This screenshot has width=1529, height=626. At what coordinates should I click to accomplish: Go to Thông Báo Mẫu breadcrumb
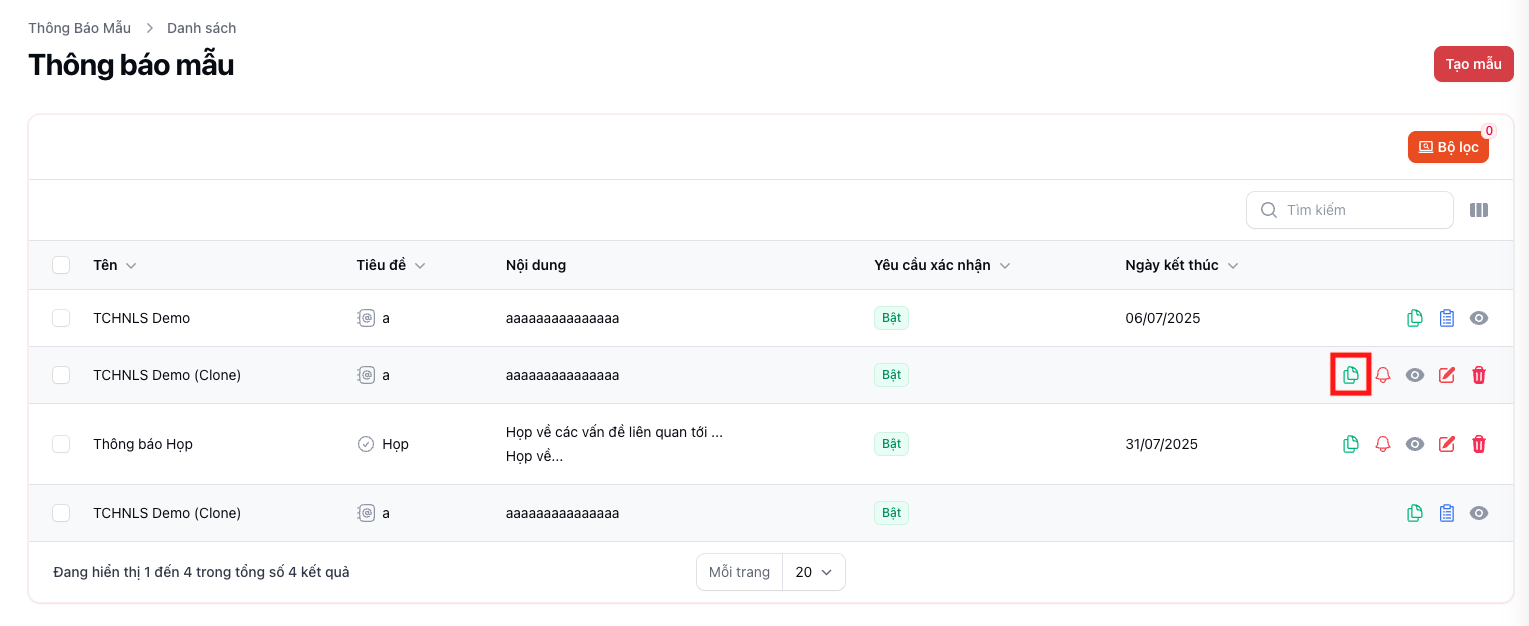(79, 28)
